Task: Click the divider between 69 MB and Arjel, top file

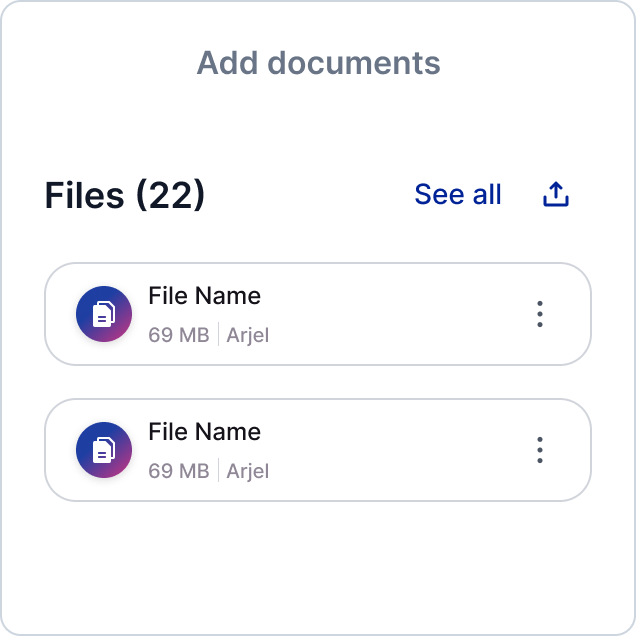Action: point(218,335)
